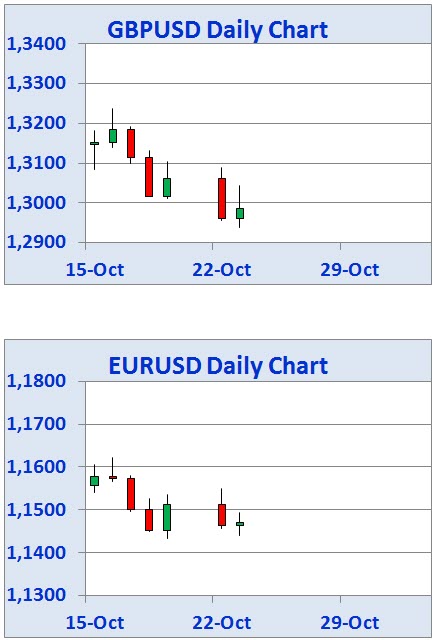The height and width of the screenshot is (640, 435).
Task: Select the largest red candle on GBPUSD chart
Action: coord(149,177)
